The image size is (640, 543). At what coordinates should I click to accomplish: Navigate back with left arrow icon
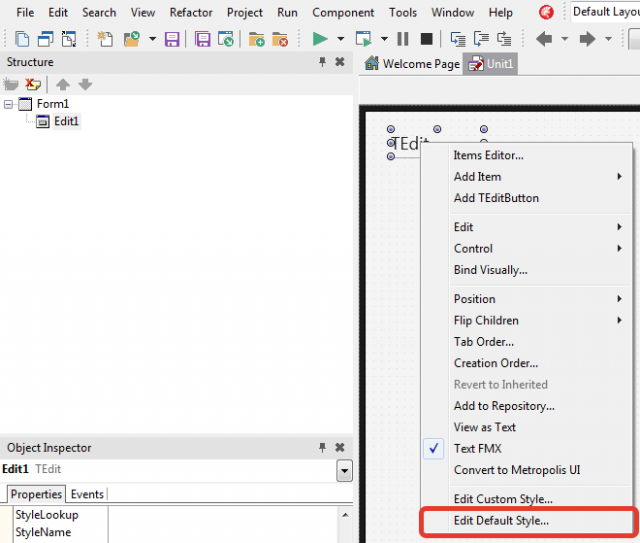point(544,39)
